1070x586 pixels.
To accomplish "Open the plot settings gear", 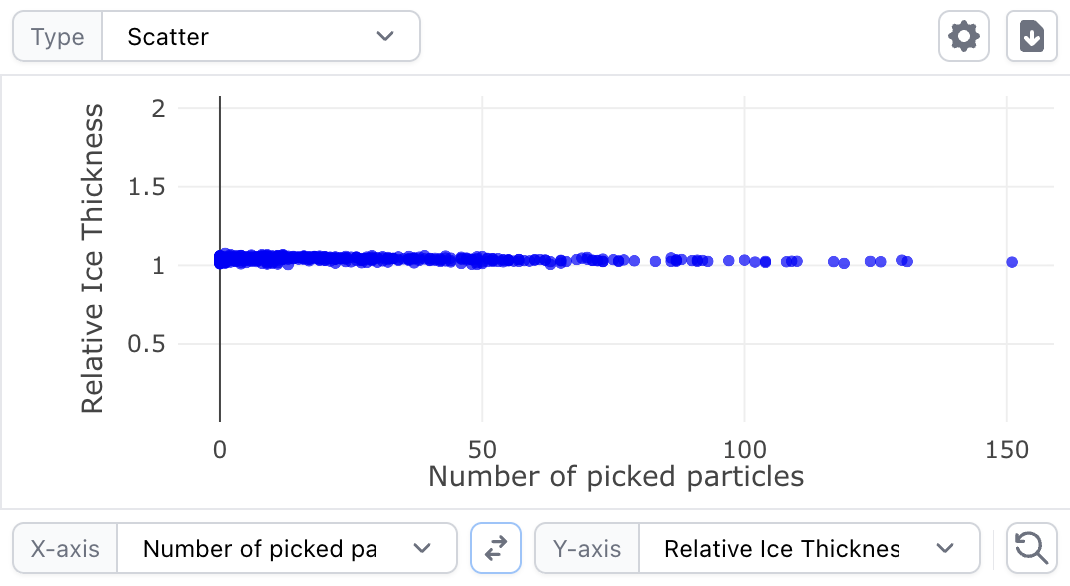I will click(x=963, y=38).
